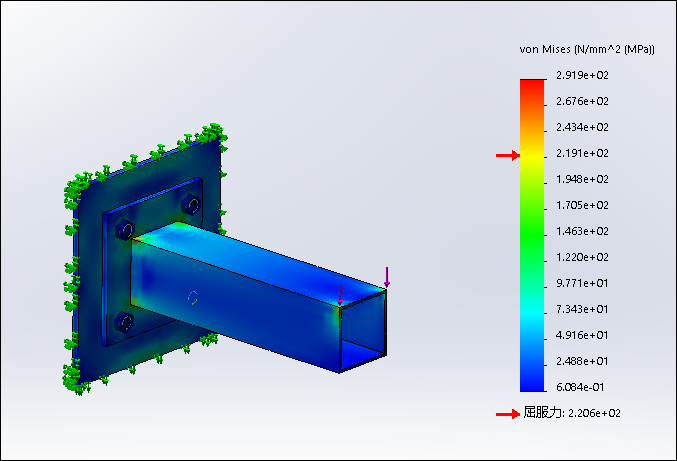Pick legend value 1.705e+02
The height and width of the screenshot is (461, 677).
tap(582, 205)
